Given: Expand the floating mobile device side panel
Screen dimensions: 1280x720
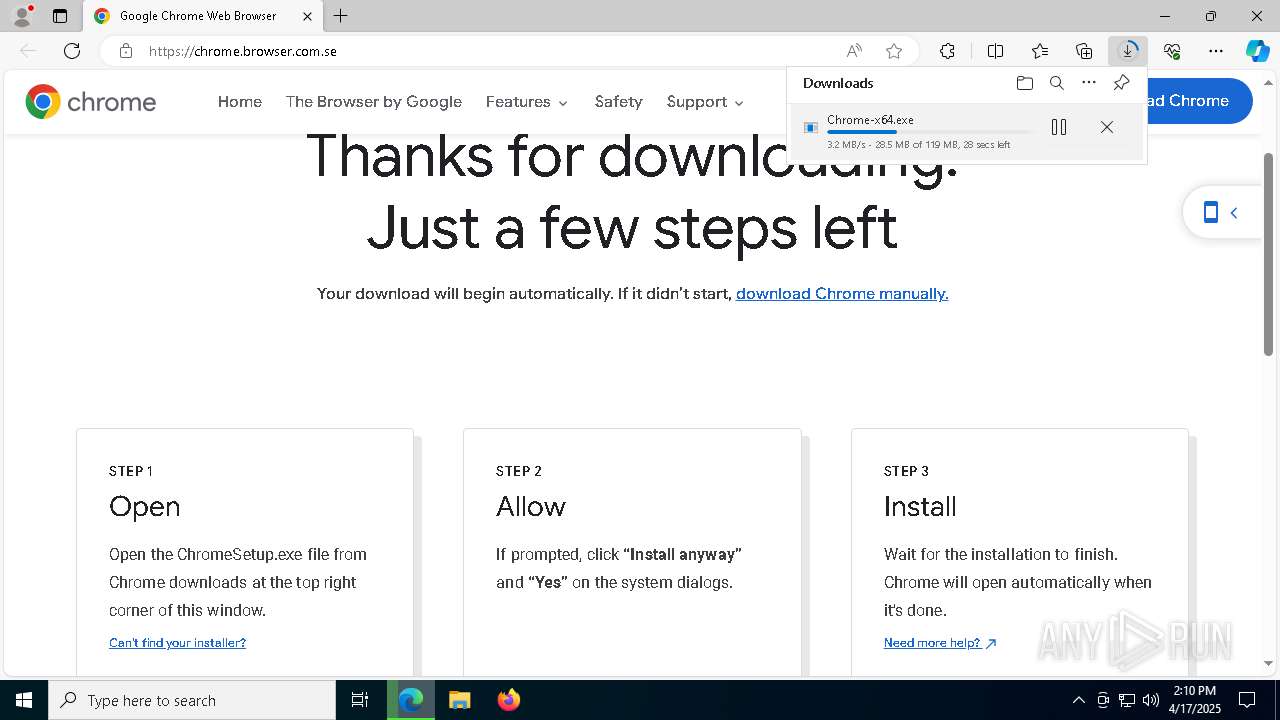Looking at the screenshot, I should click(1221, 212).
